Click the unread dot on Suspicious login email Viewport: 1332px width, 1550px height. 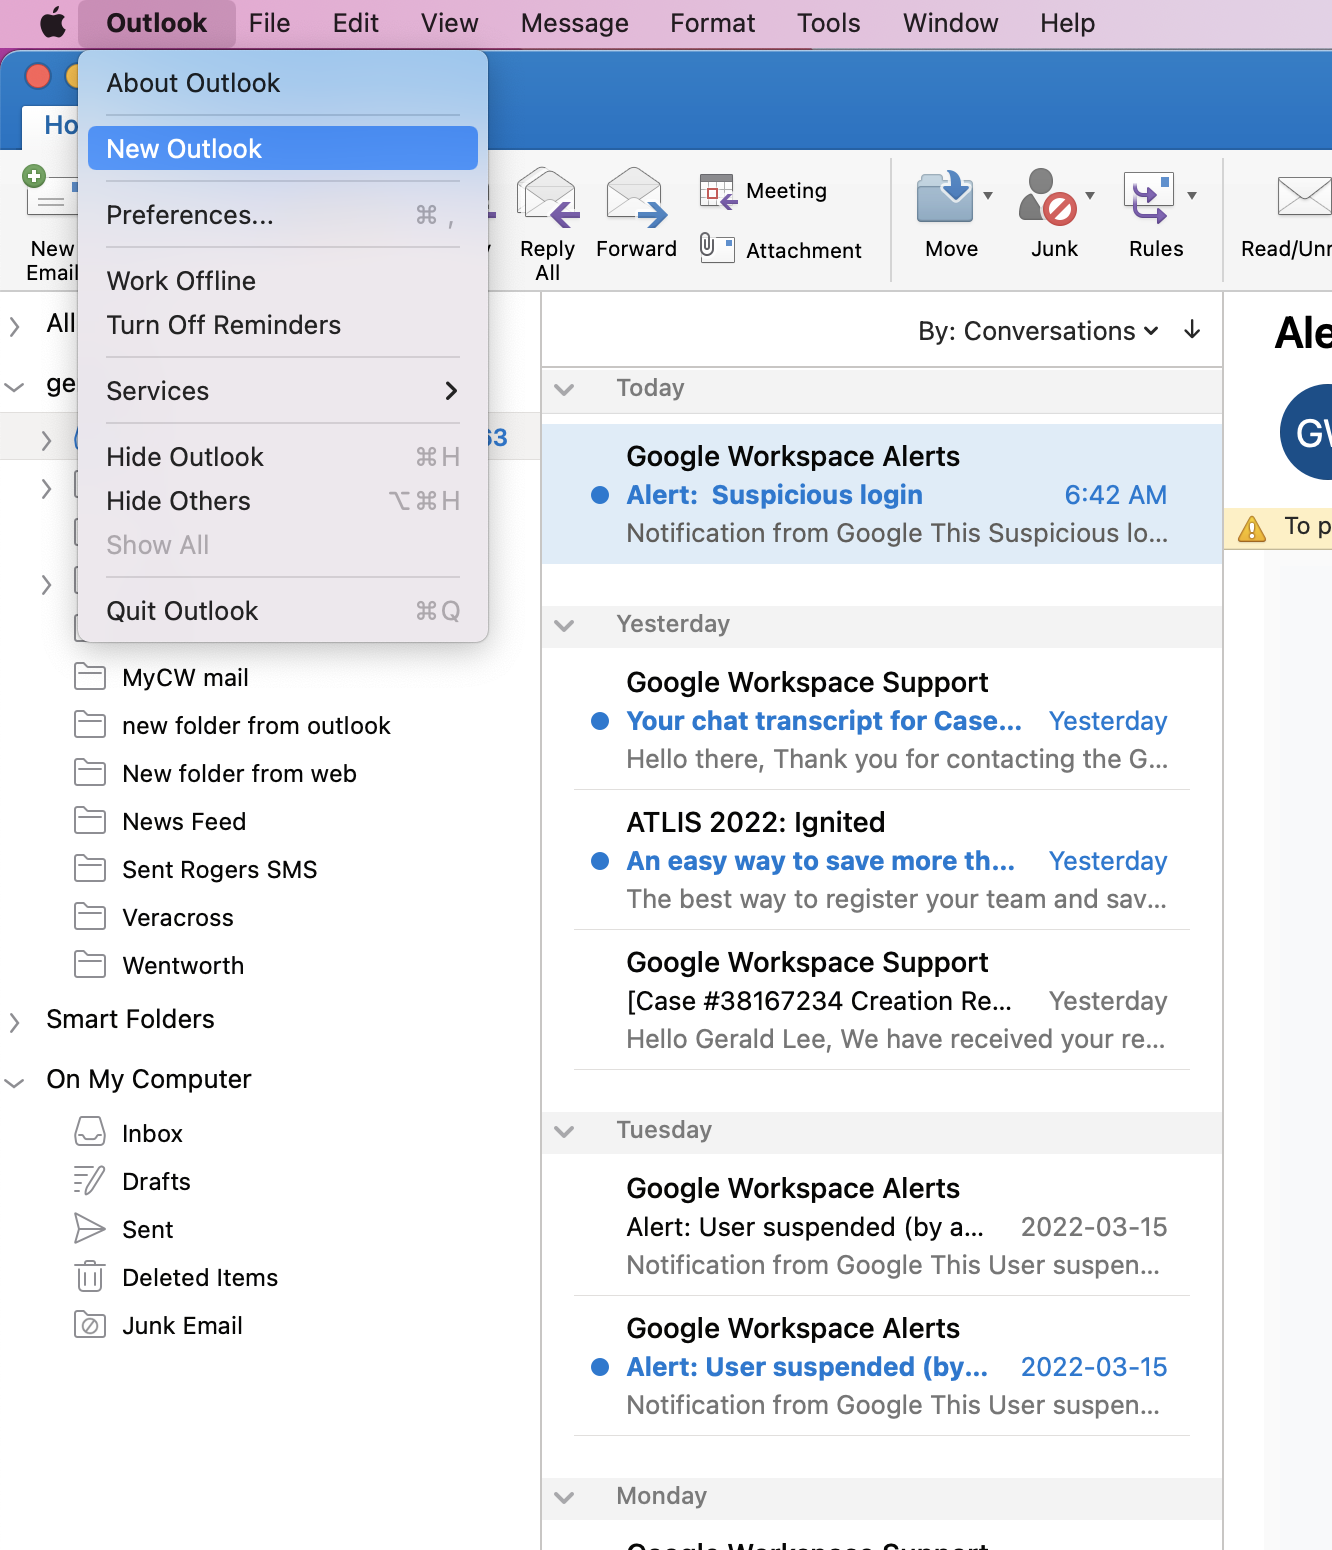(600, 495)
